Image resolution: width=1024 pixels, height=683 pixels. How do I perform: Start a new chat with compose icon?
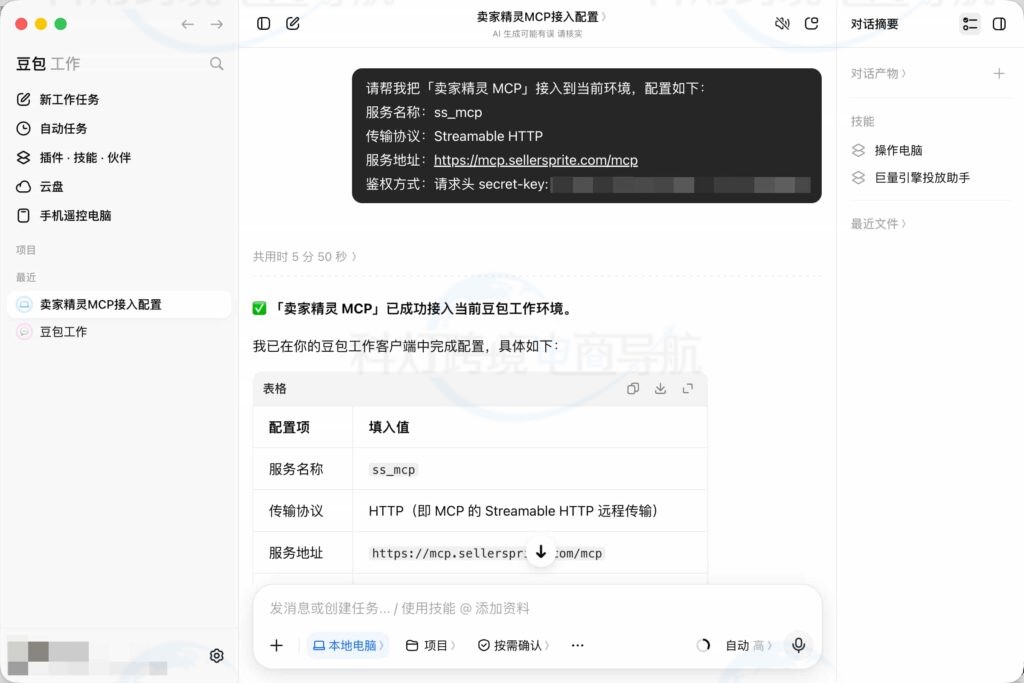tap(293, 24)
